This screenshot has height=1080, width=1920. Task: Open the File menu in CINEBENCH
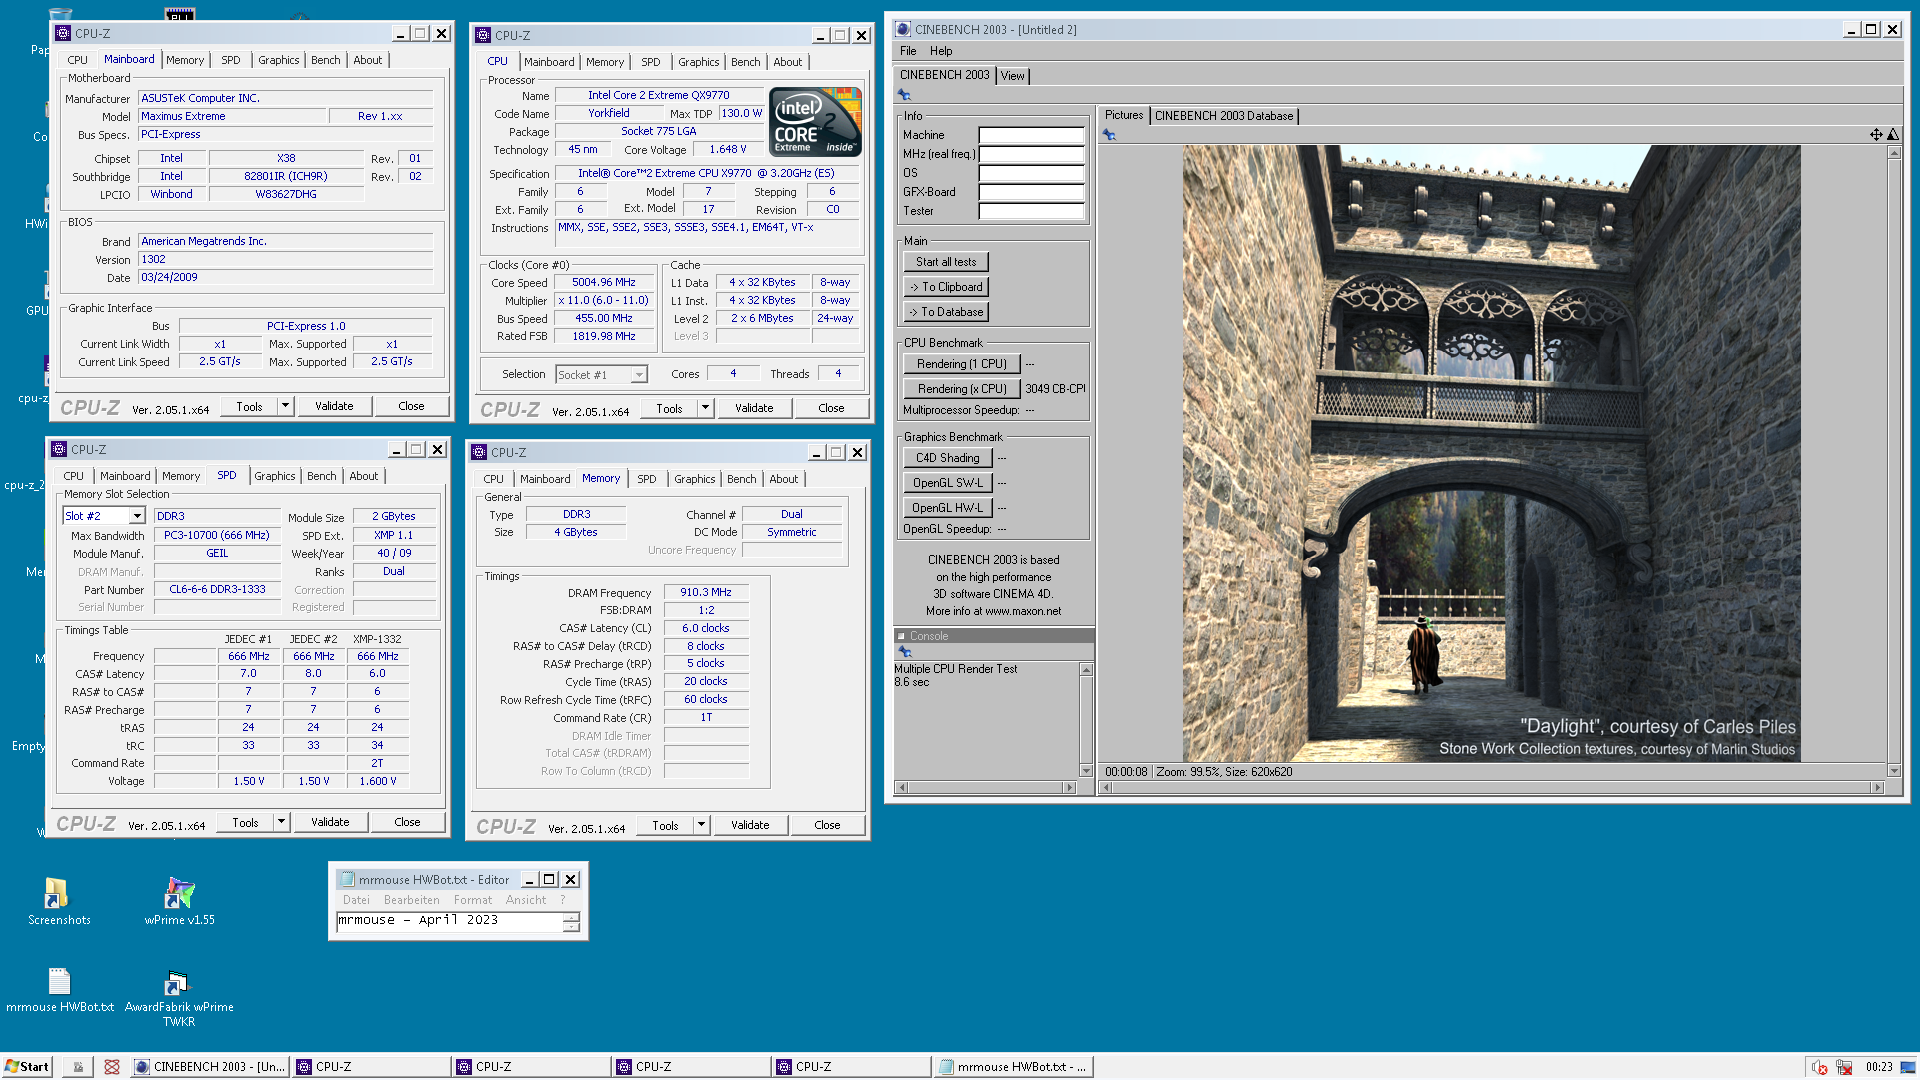908,51
